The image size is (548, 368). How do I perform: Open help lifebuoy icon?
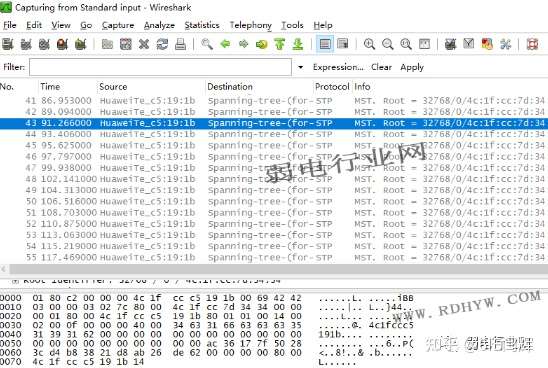(x=532, y=44)
